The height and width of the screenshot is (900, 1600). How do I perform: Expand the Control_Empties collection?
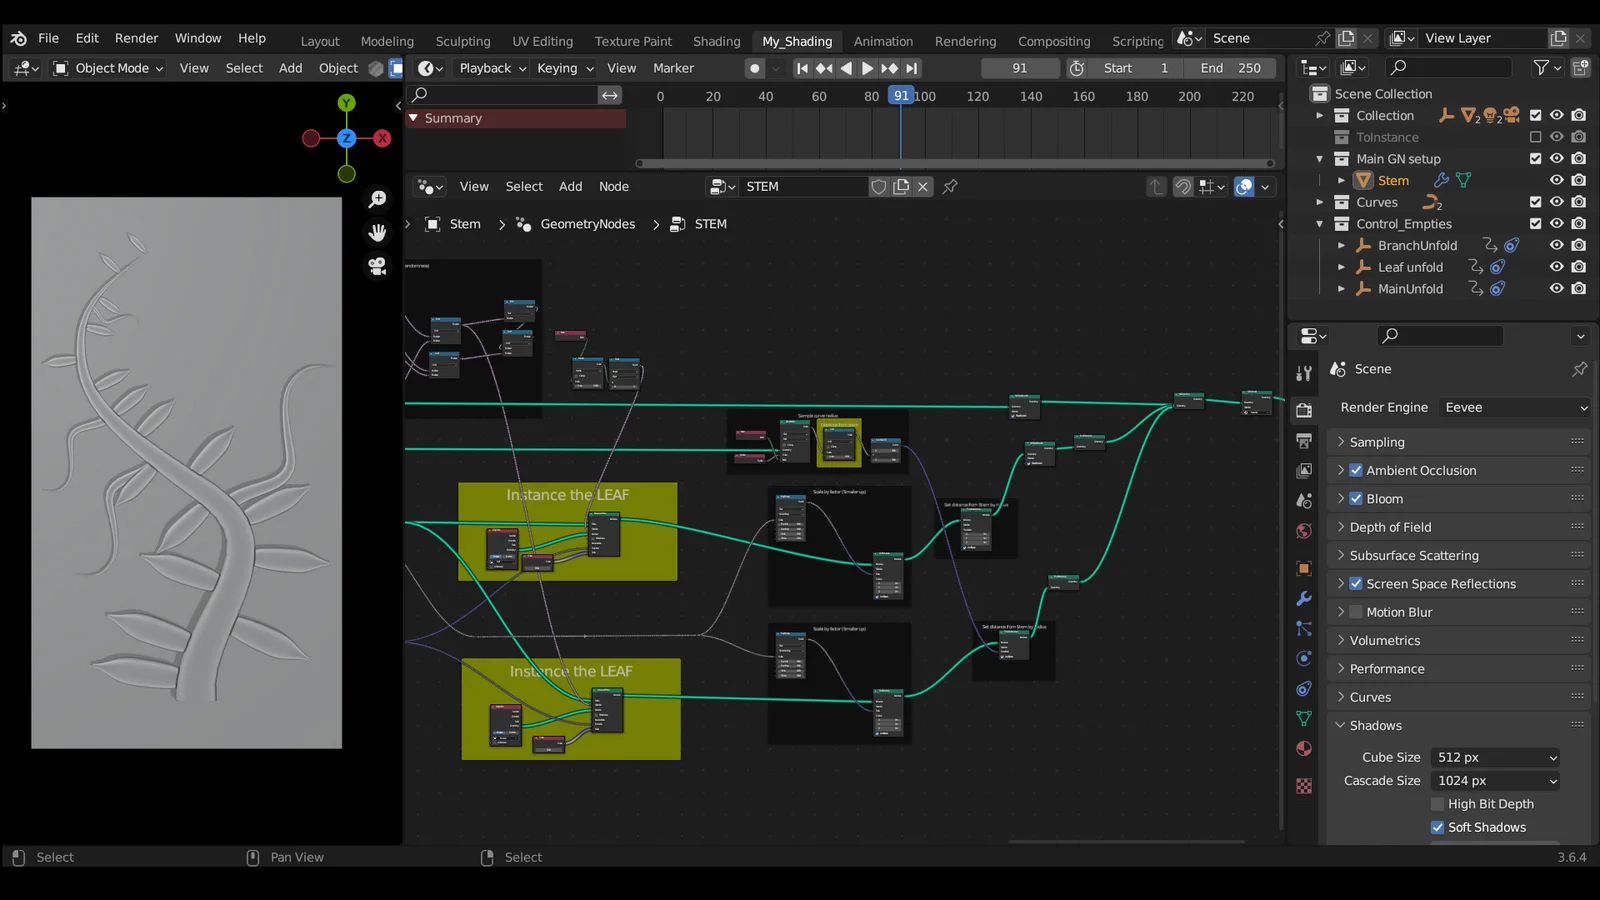click(x=1321, y=223)
